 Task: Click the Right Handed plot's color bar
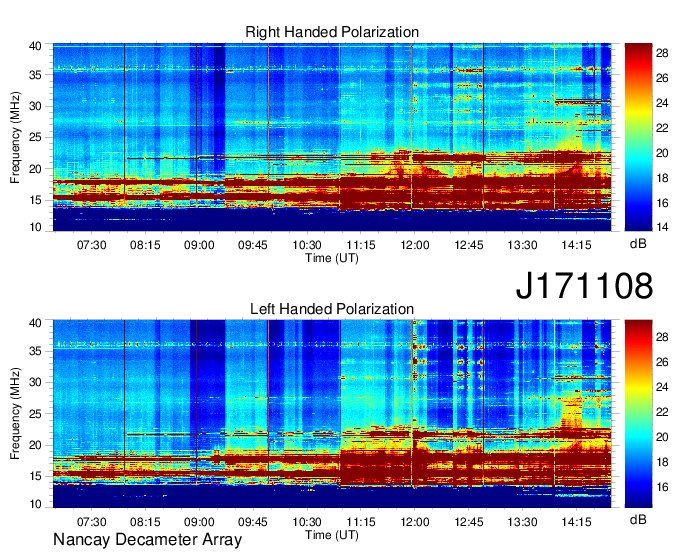click(x=638, y=137)
